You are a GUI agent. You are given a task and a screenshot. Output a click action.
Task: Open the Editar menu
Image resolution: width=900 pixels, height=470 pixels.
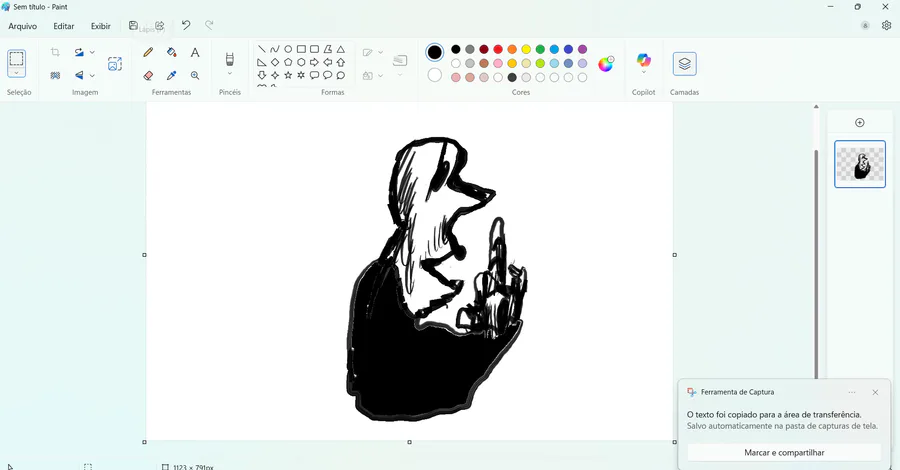click(64, 26)
